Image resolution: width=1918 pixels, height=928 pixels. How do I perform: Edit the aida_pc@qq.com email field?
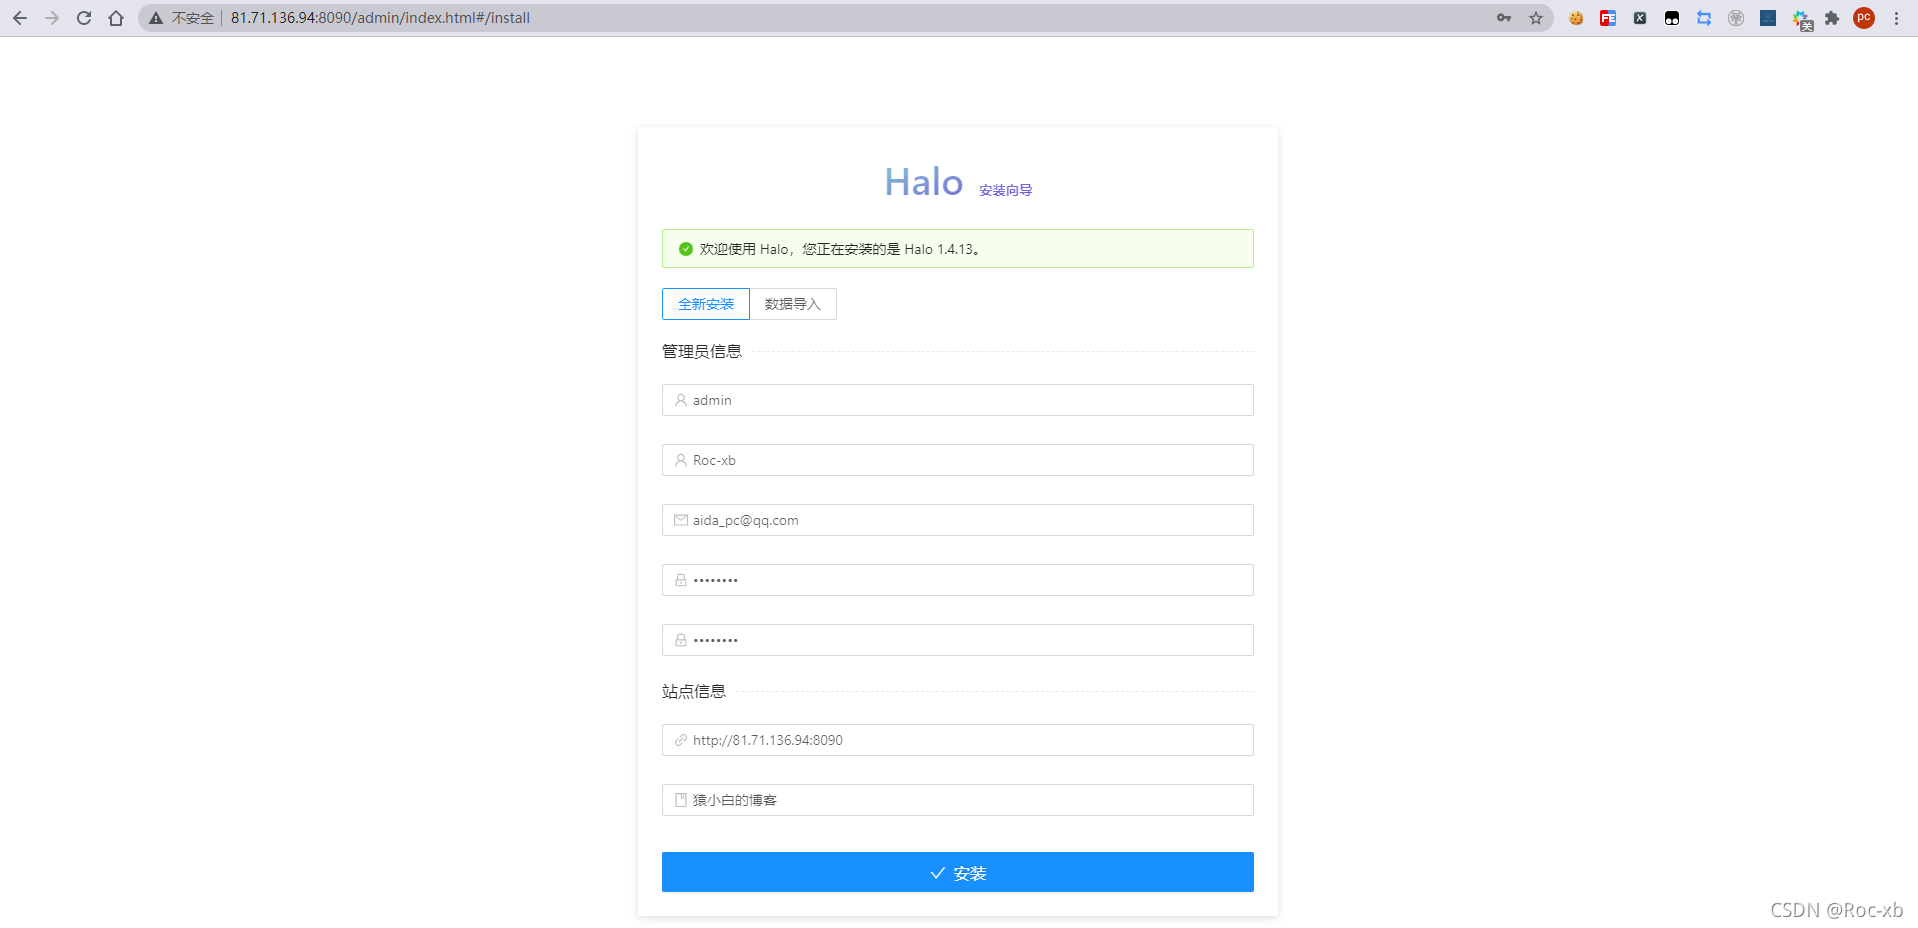(x=958, y=520)
